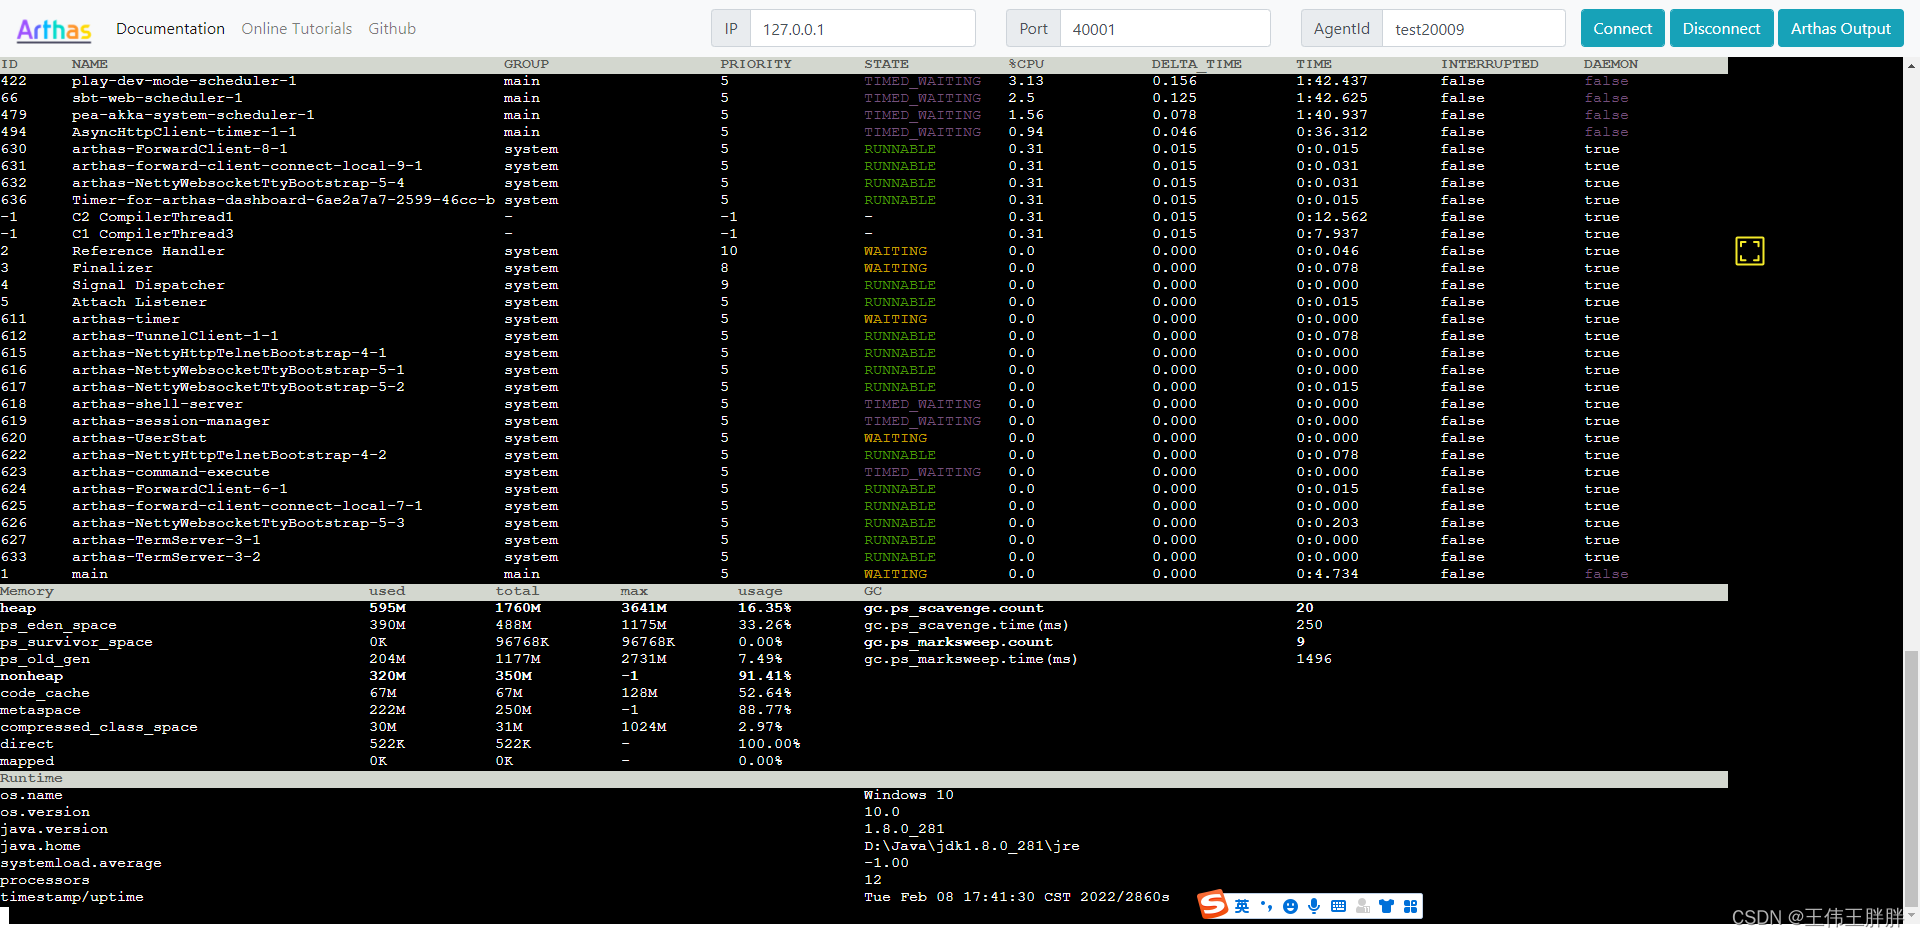Viewport: 1920px width, 937px height.
Task: Select the Reference Handler thread name
Action: point(148,251)
